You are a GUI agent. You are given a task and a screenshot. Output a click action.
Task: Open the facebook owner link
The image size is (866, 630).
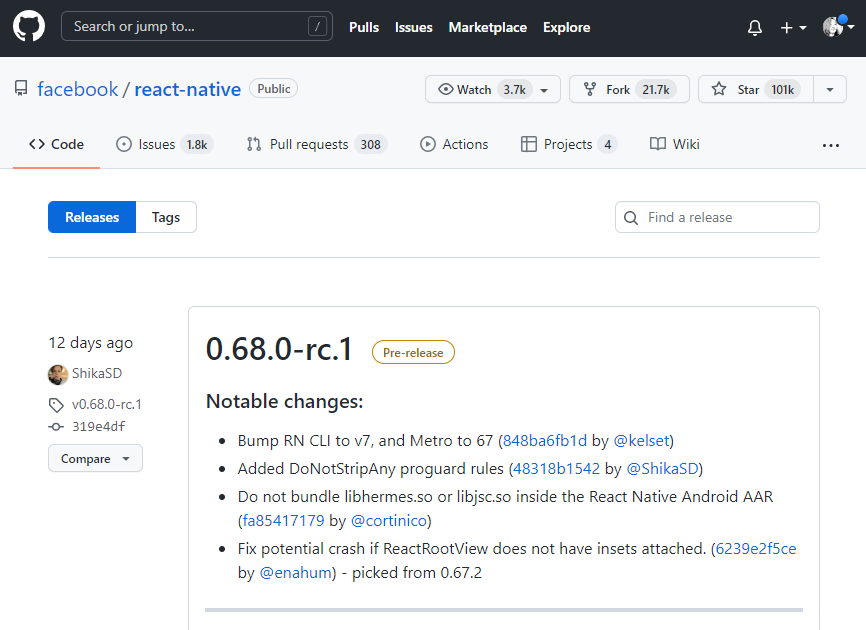pos(78,89)
